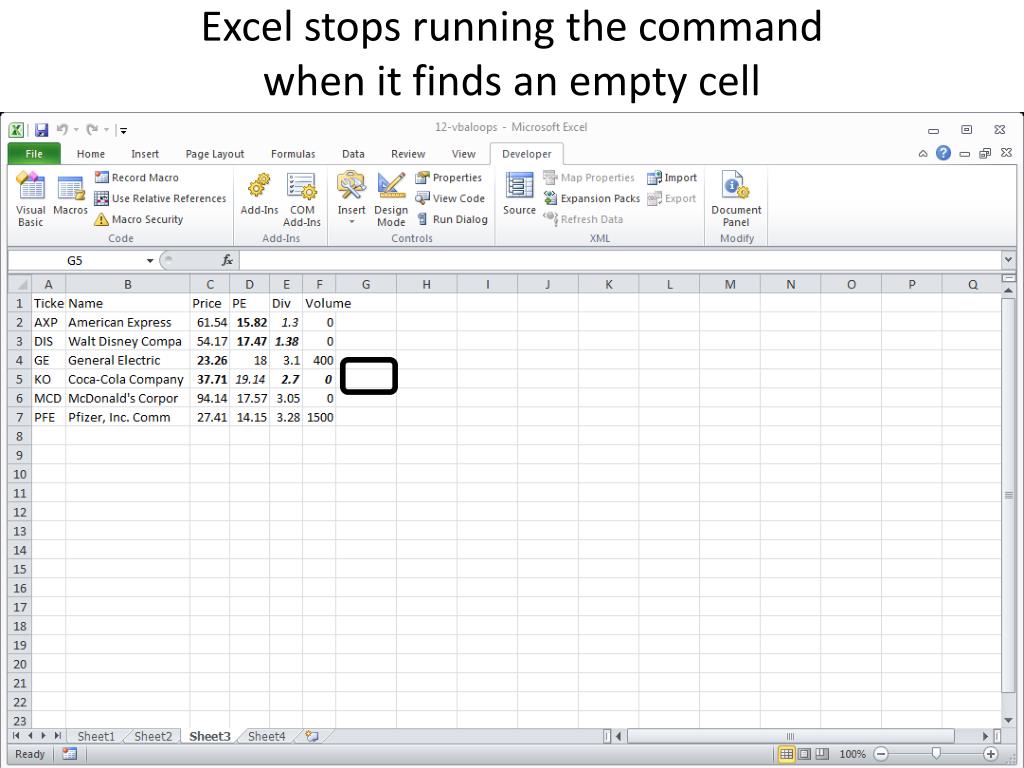This screenshot has height=768, width=1024.
Task: Click macro recording status bar icon
Action: tap(69, 754)
